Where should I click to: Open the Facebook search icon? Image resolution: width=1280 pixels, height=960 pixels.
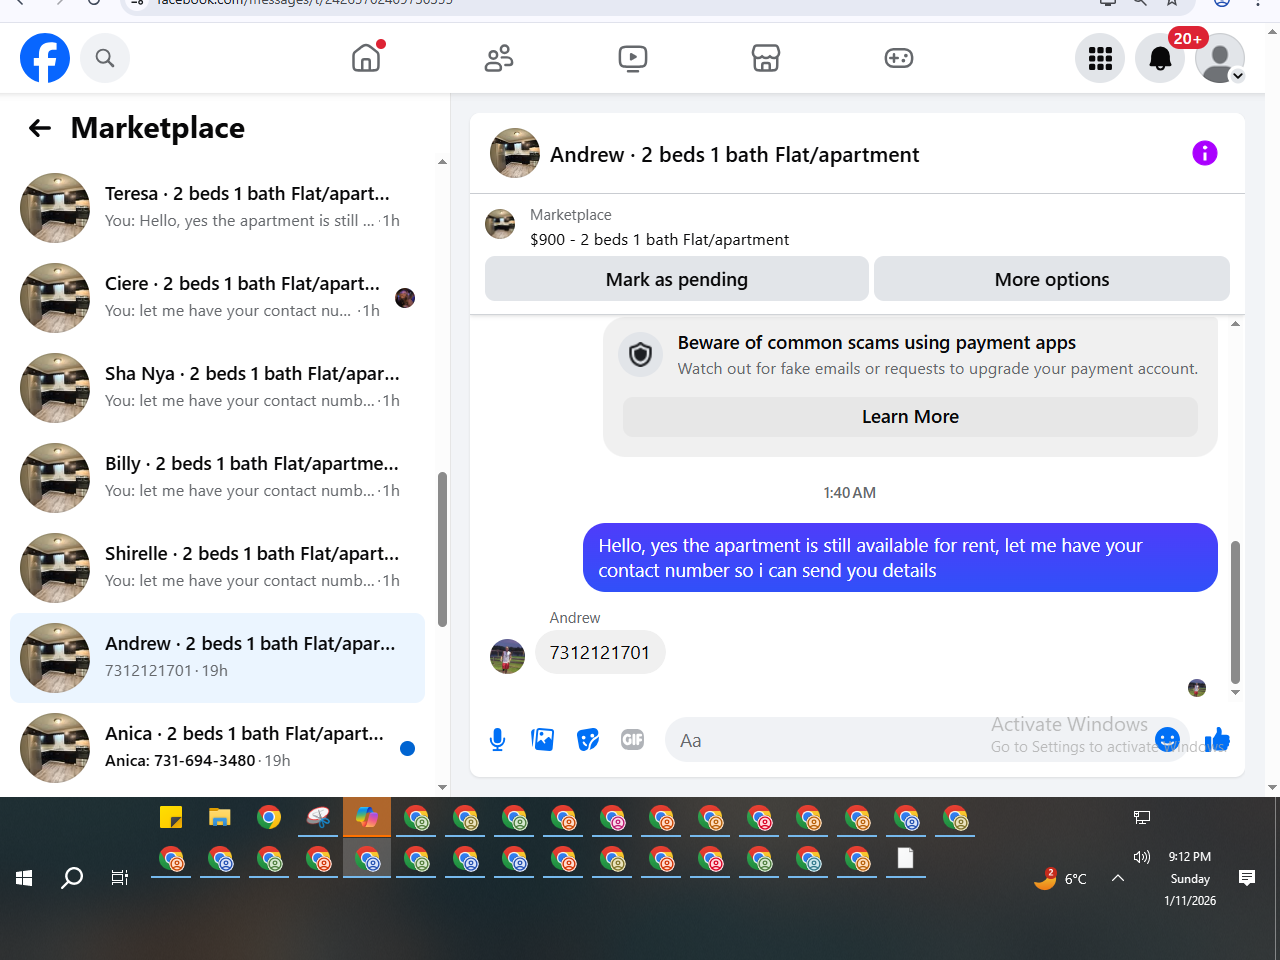[x=105, y=58]
